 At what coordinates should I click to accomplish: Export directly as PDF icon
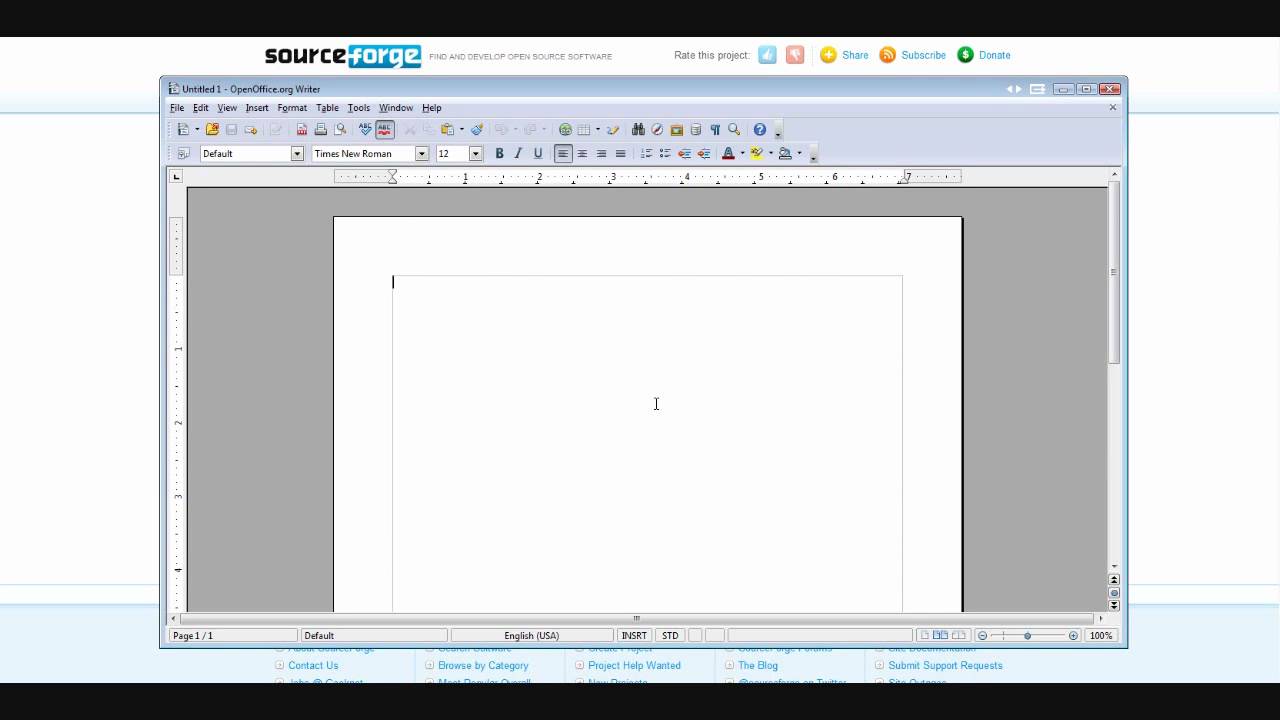tap(301, 129)
